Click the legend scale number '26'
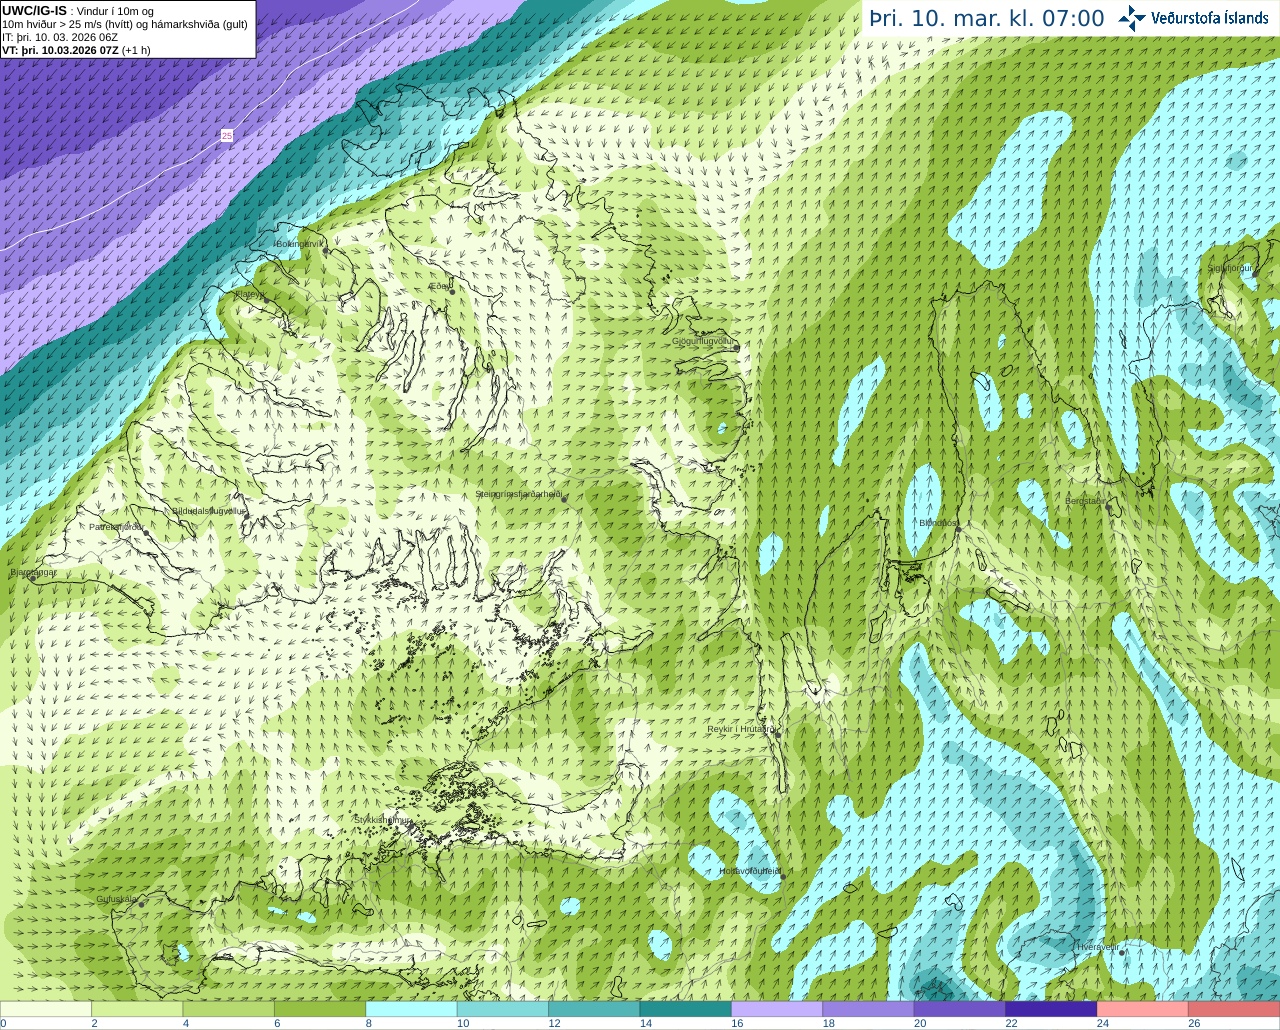This screenshot has width=1280, height=1030. [1194, 1024]
